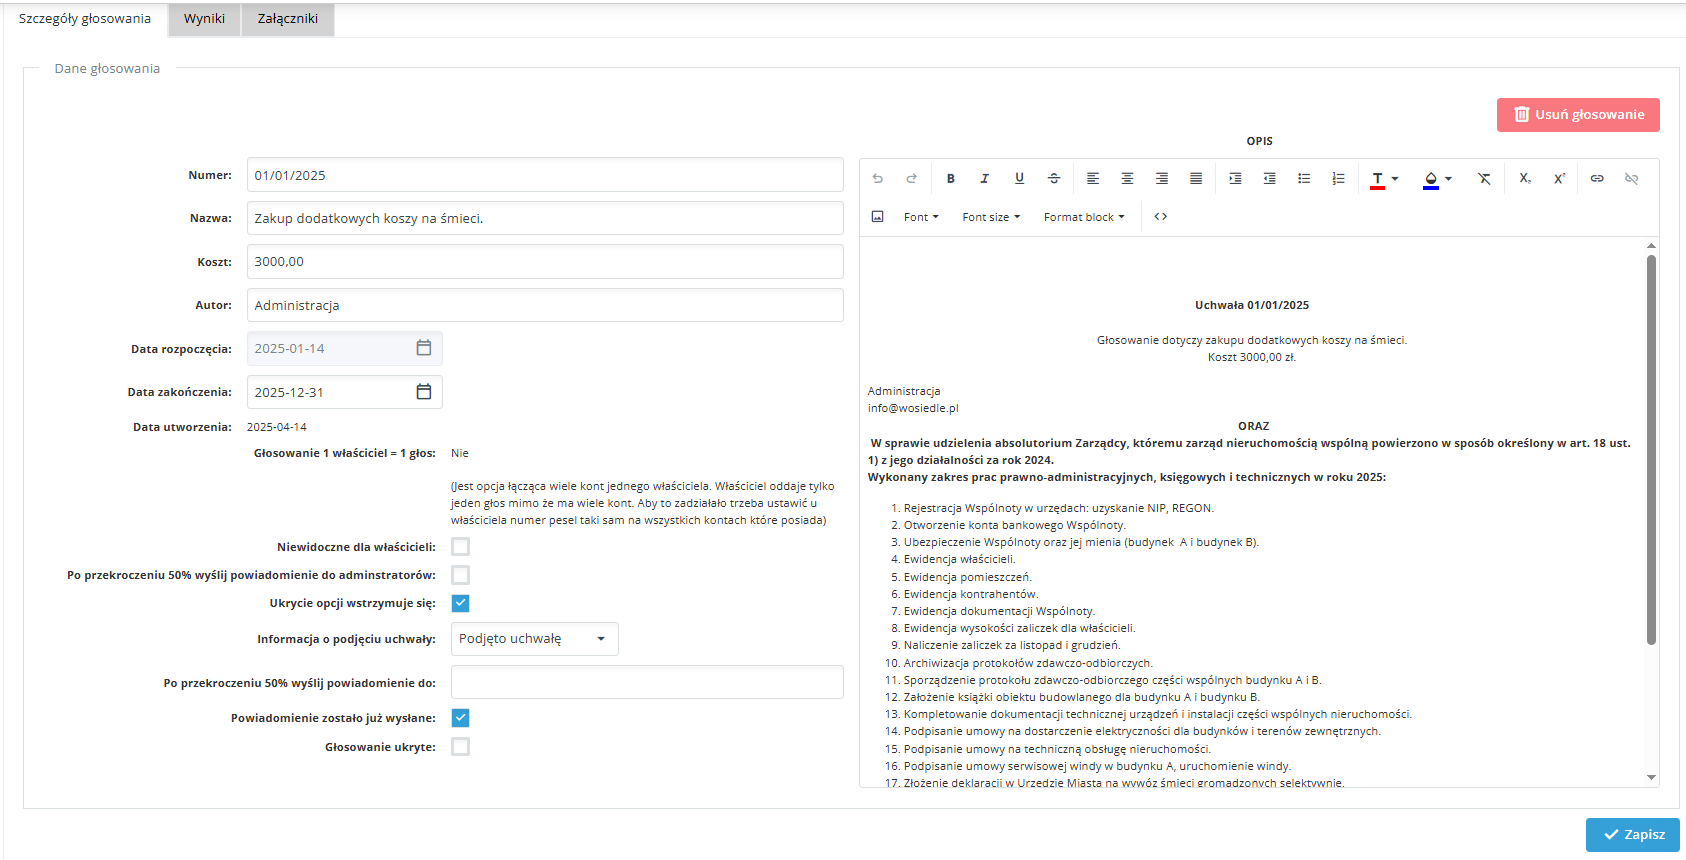Open Informacja o podjęciu uchwały dropdown
Screen dimensions: 1686x860
point(534,639)
